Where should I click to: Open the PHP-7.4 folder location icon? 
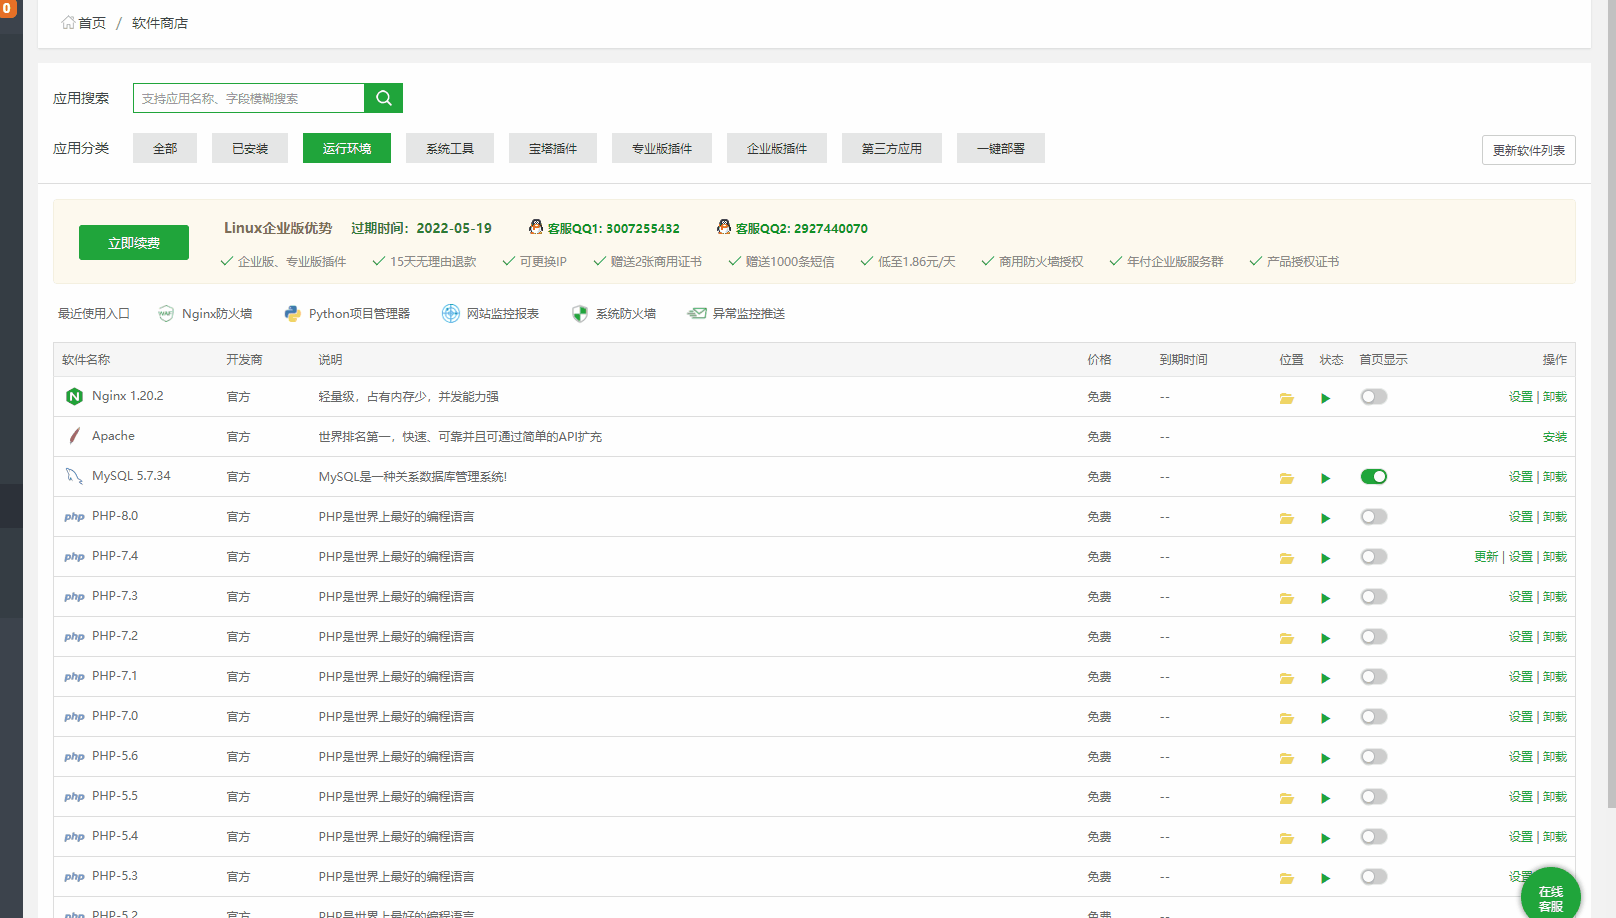(x=1287, y=558)
